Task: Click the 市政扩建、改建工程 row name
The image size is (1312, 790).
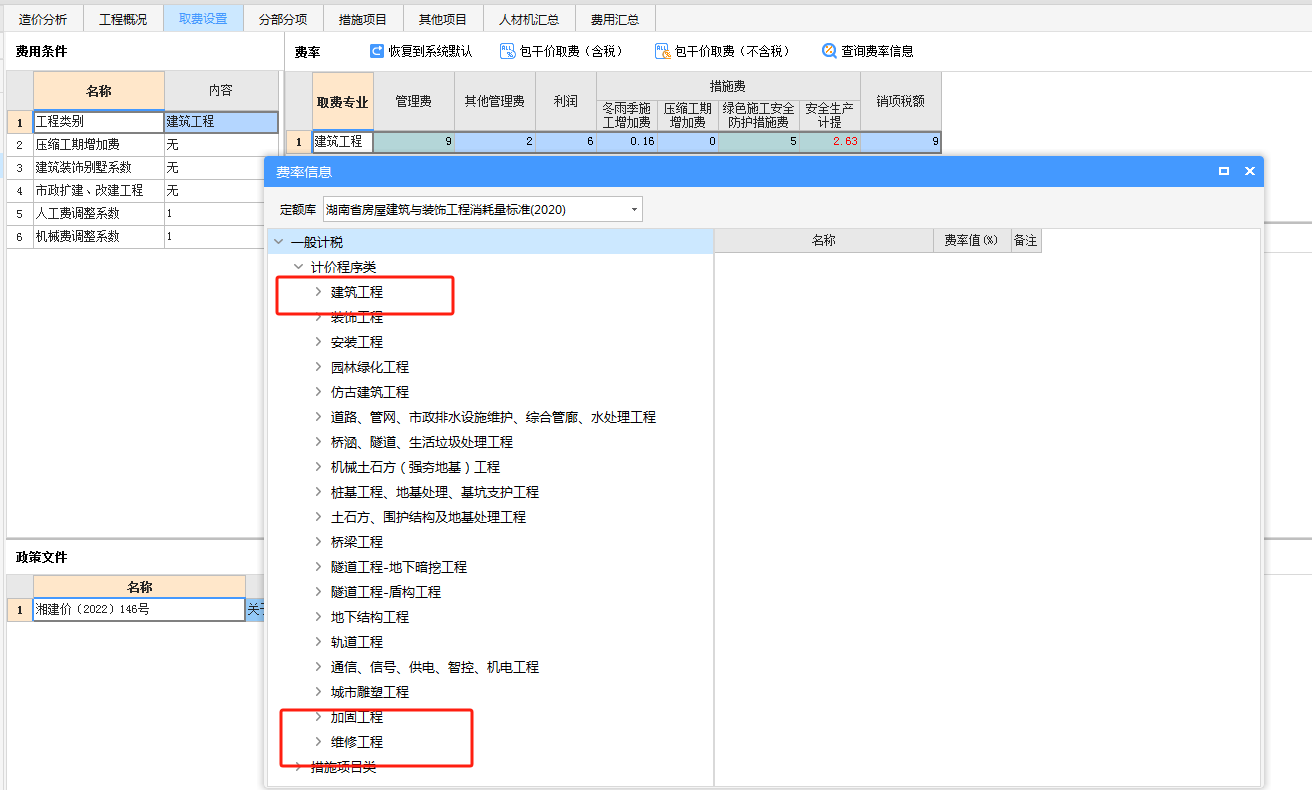Action: pyautogui.click(x=98, y=191)
